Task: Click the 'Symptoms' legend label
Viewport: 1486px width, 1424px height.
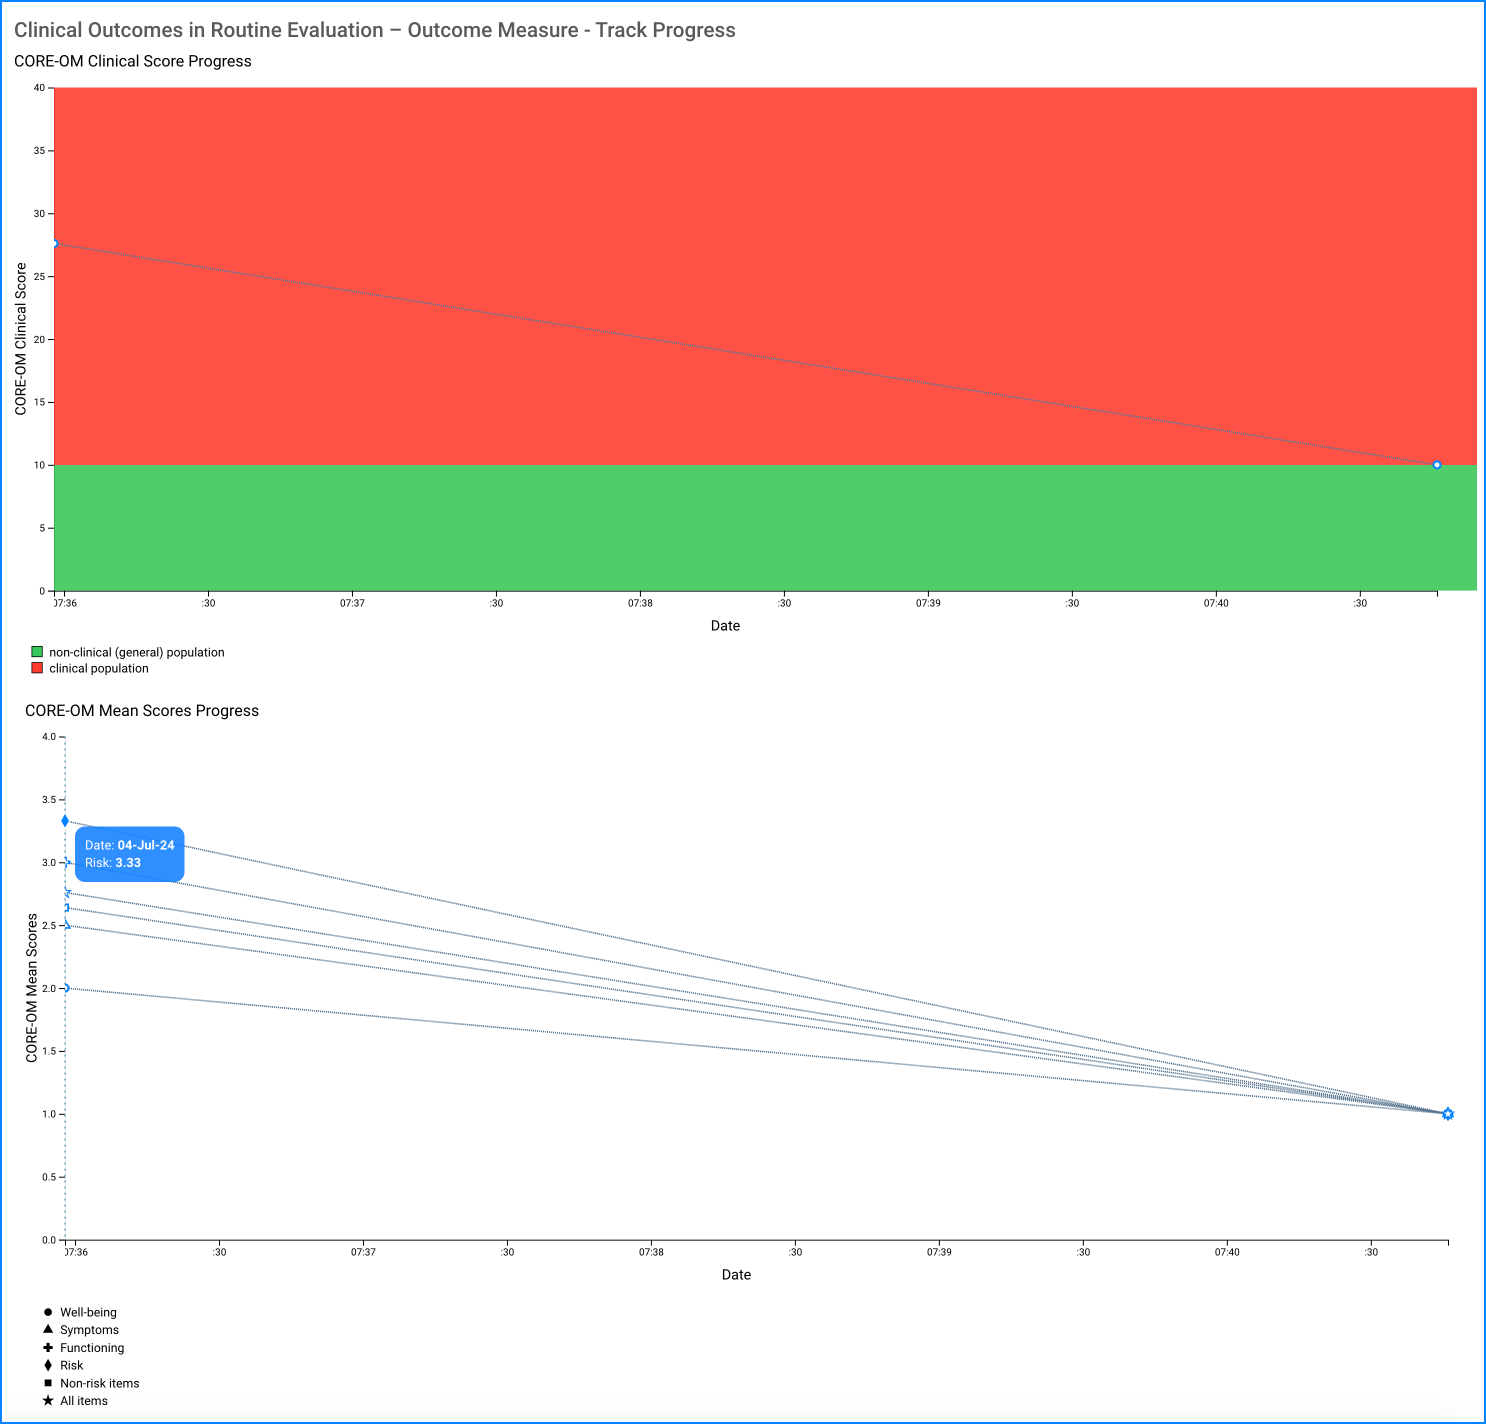Action: [89, 1330]
